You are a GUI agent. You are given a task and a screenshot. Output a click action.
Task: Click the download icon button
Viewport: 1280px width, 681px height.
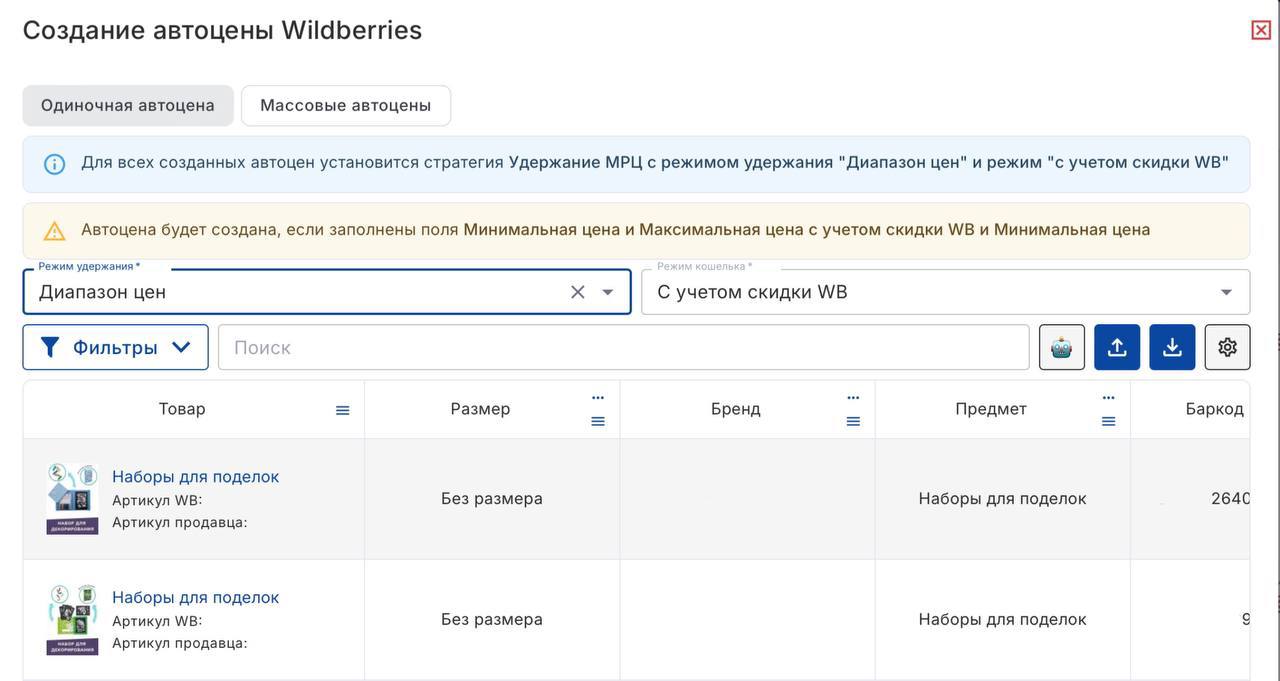click(x=1172, y=348)
